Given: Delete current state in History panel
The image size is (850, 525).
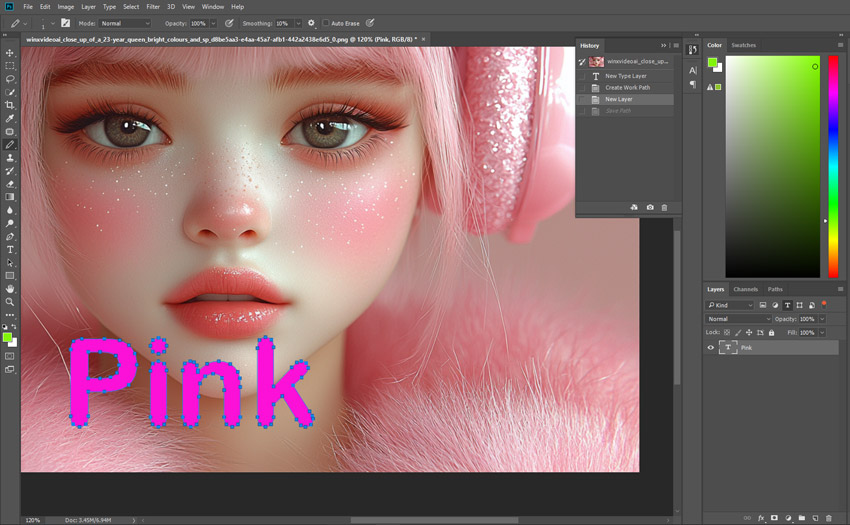Looking at the screenshot, I should coord(665,207).
